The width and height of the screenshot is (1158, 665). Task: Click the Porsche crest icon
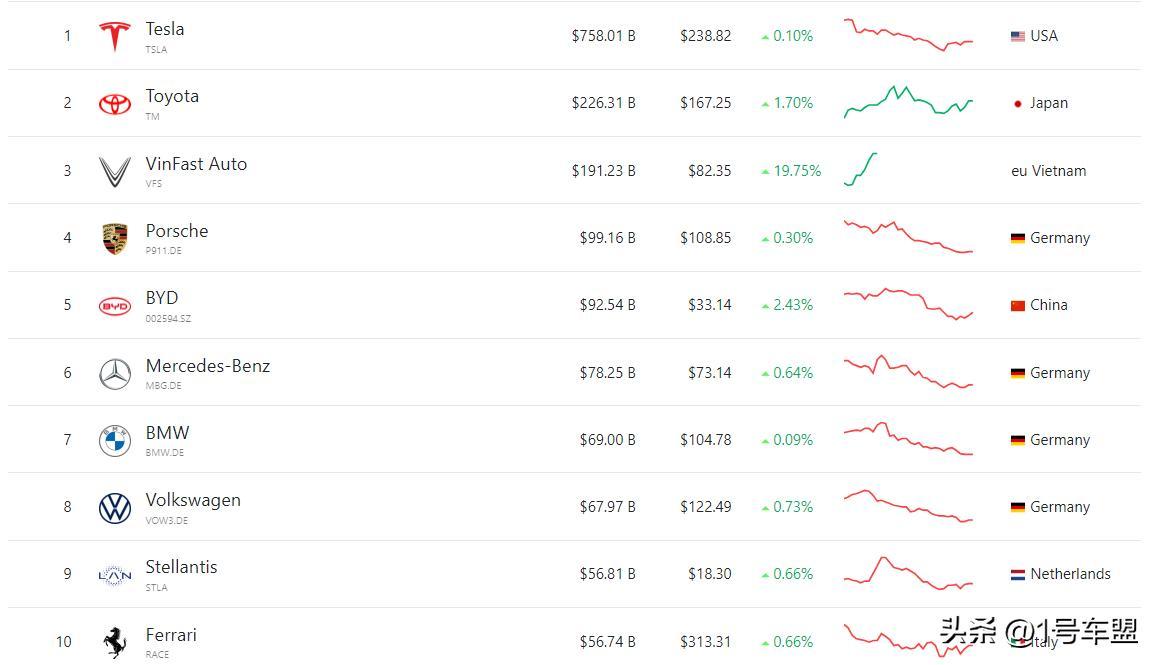(114, 239)
